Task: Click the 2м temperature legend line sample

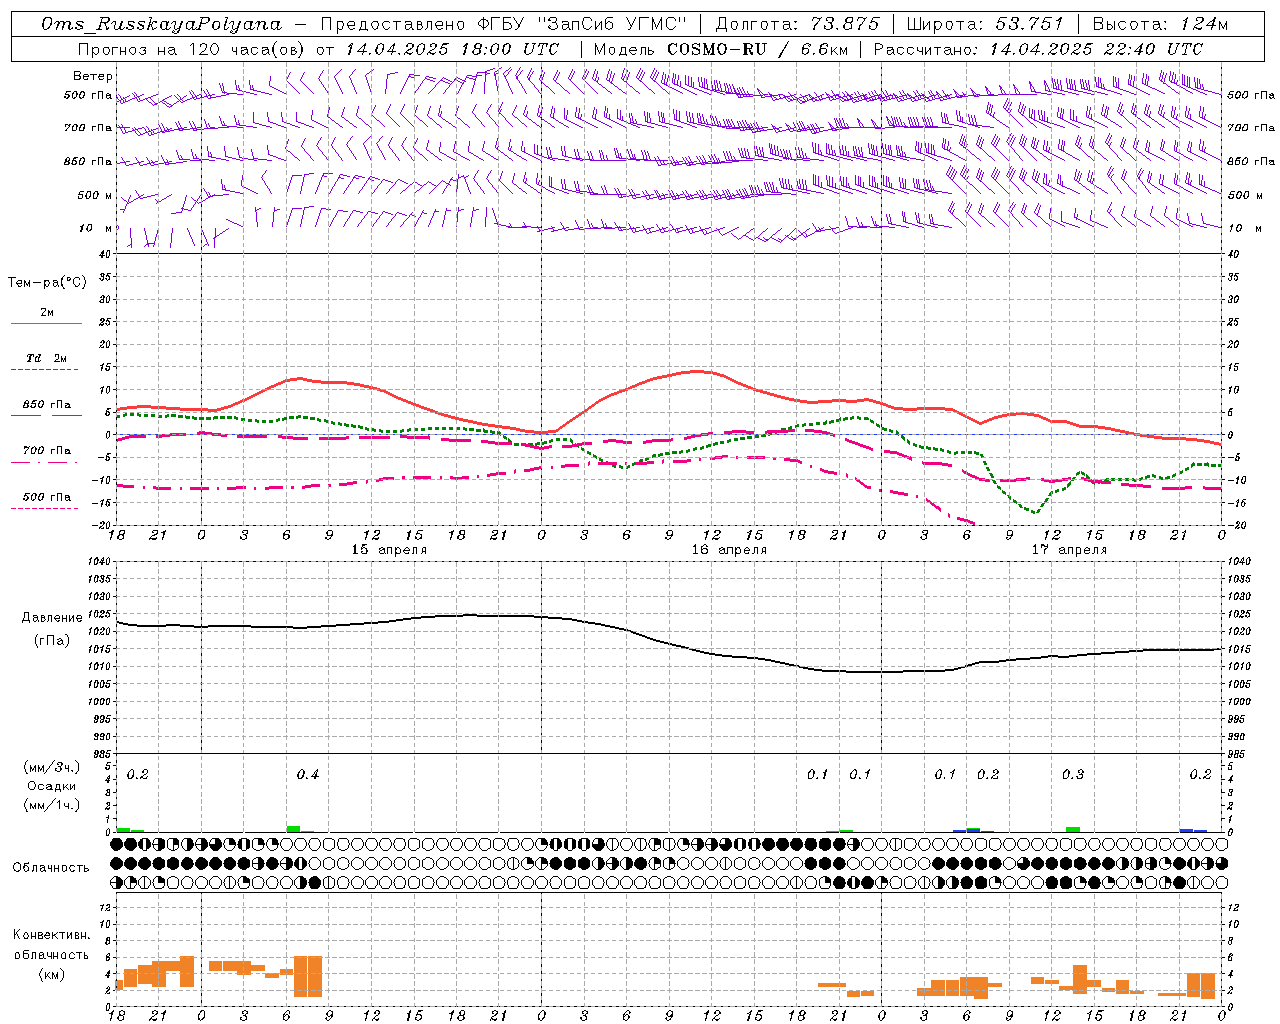Action: coord(46,324)
